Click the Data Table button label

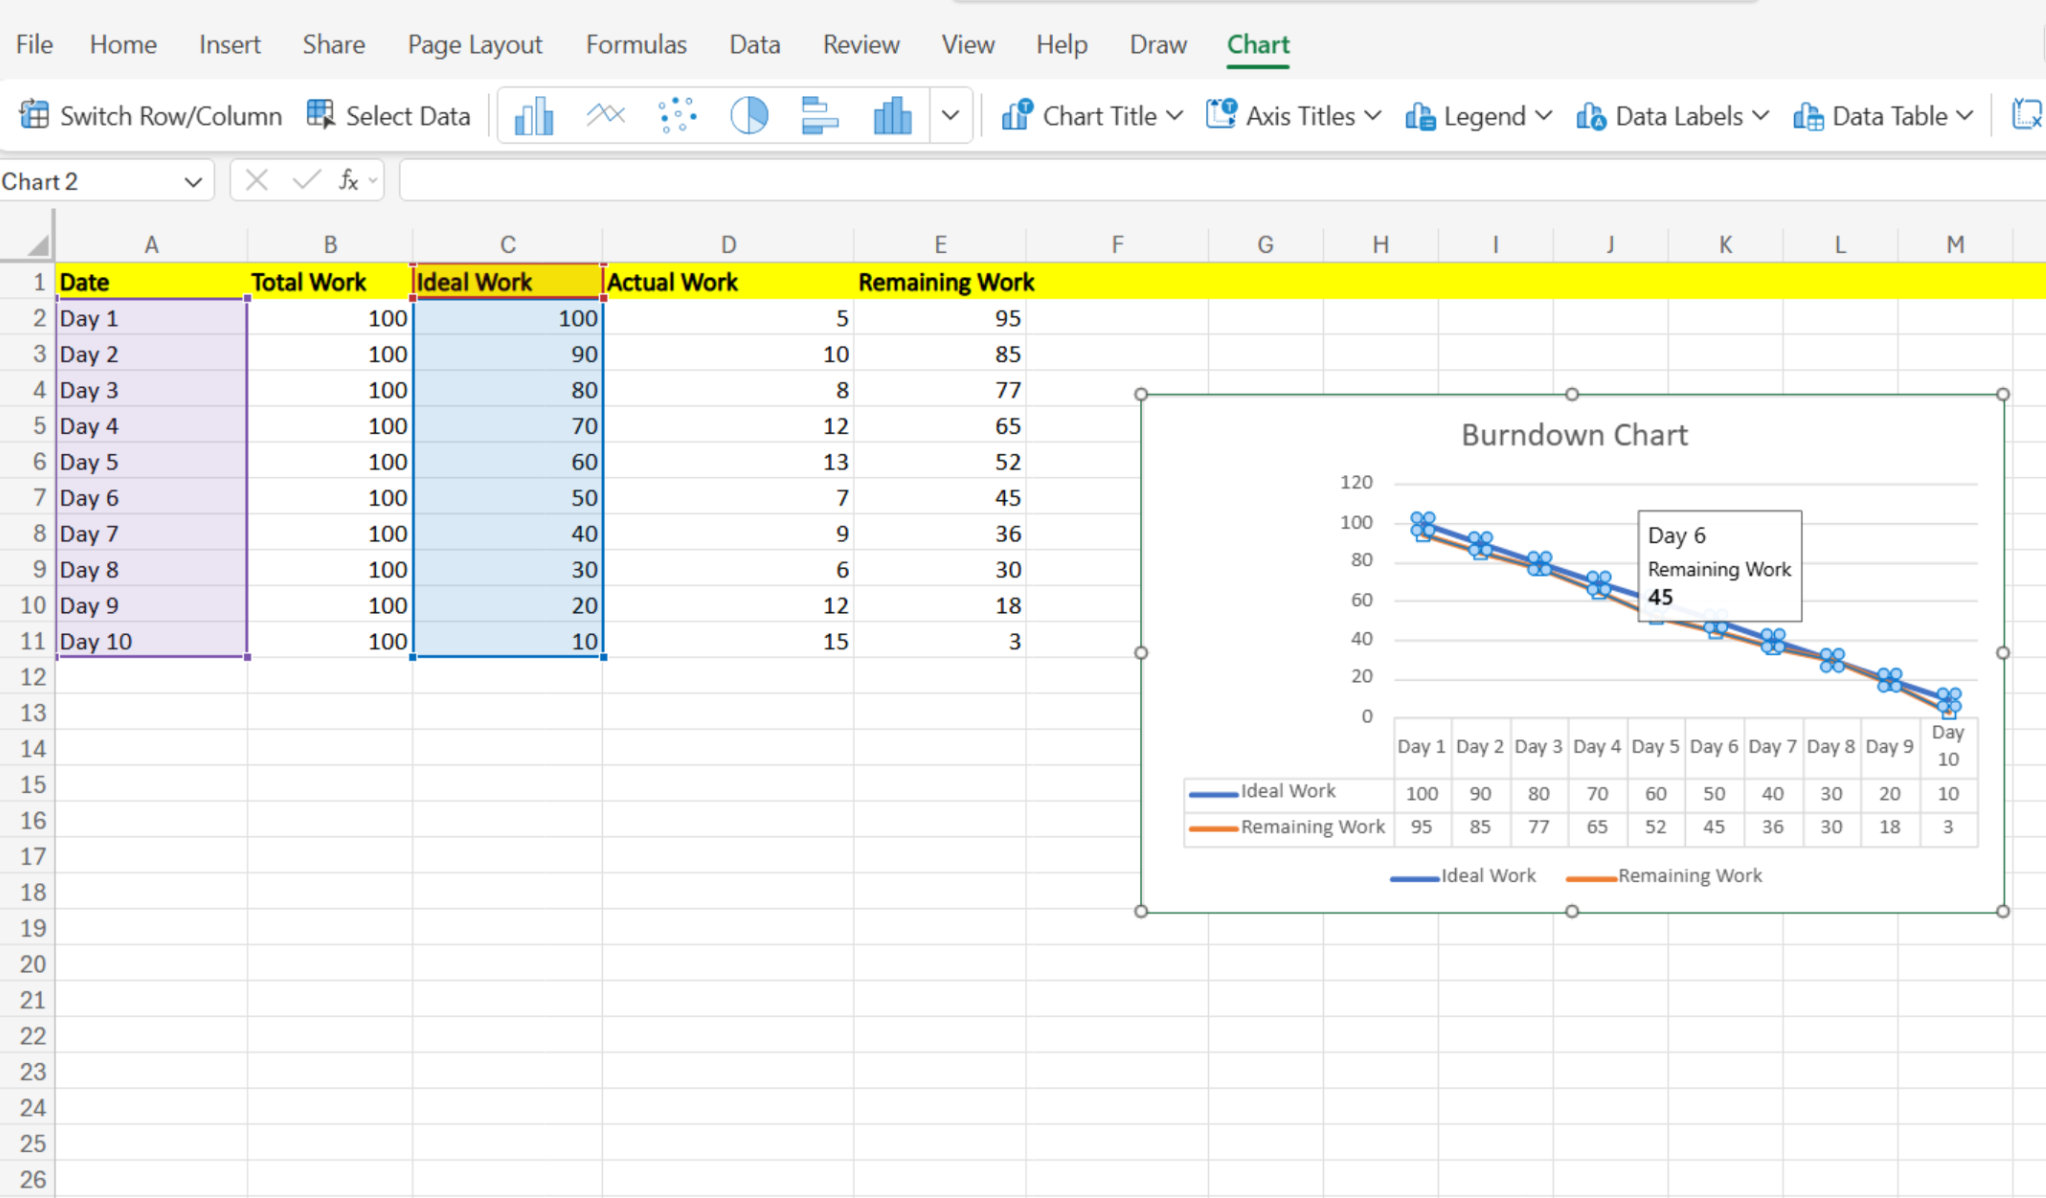1890,116
